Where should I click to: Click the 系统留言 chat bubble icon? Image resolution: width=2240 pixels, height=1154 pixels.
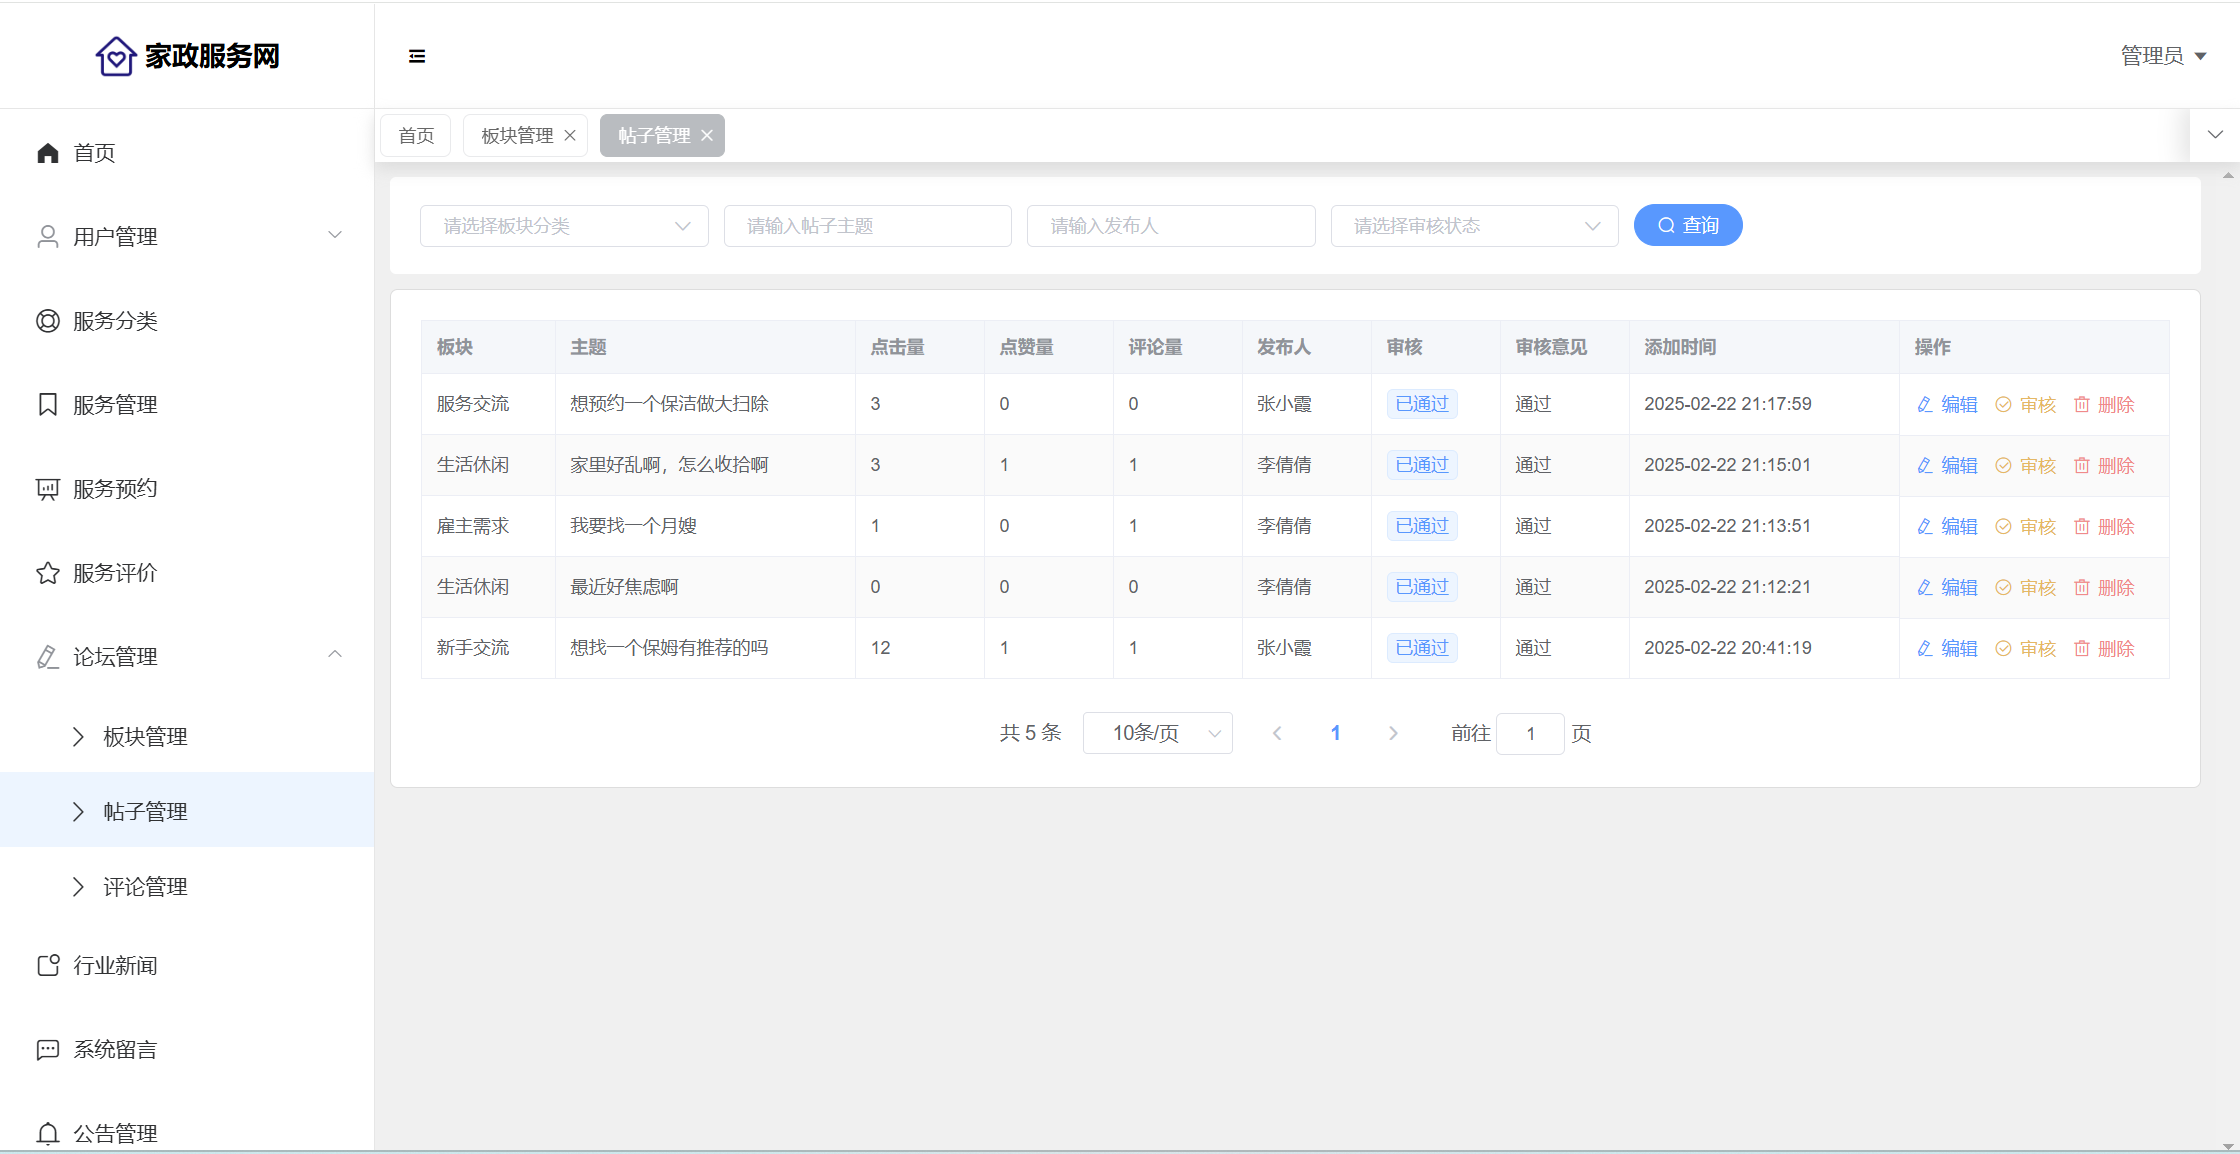click(x=48, y=1050)
